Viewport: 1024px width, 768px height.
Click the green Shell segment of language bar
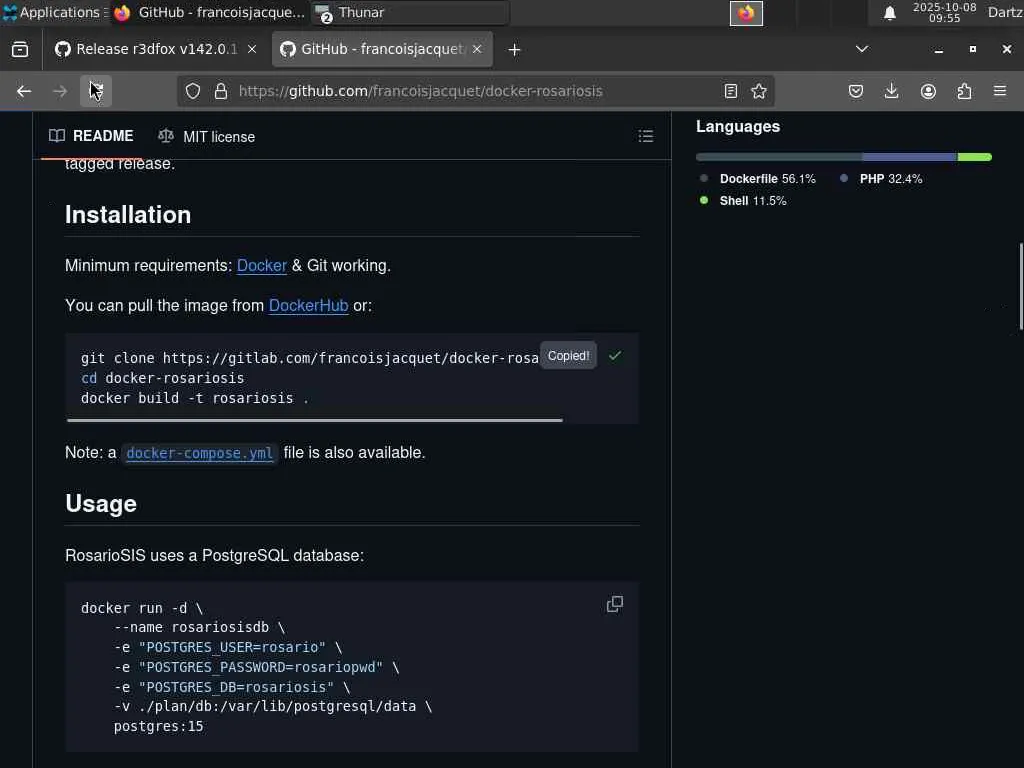coord(975,157)
